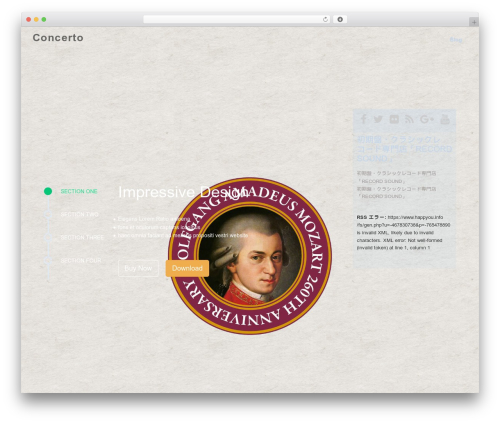500x423 pixels.
Task: Open the RSS feed icon
Action: pos(409,119)
